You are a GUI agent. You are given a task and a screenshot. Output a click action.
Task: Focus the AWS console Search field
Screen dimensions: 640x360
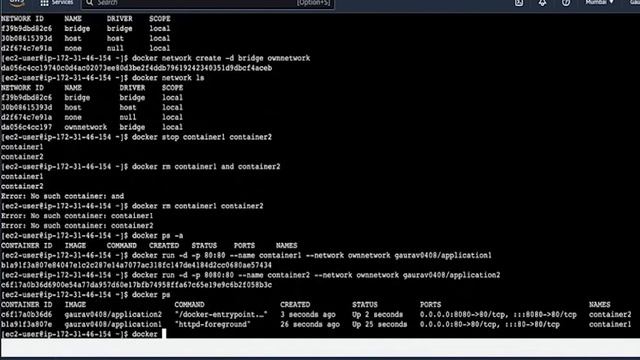coord(208,3)
